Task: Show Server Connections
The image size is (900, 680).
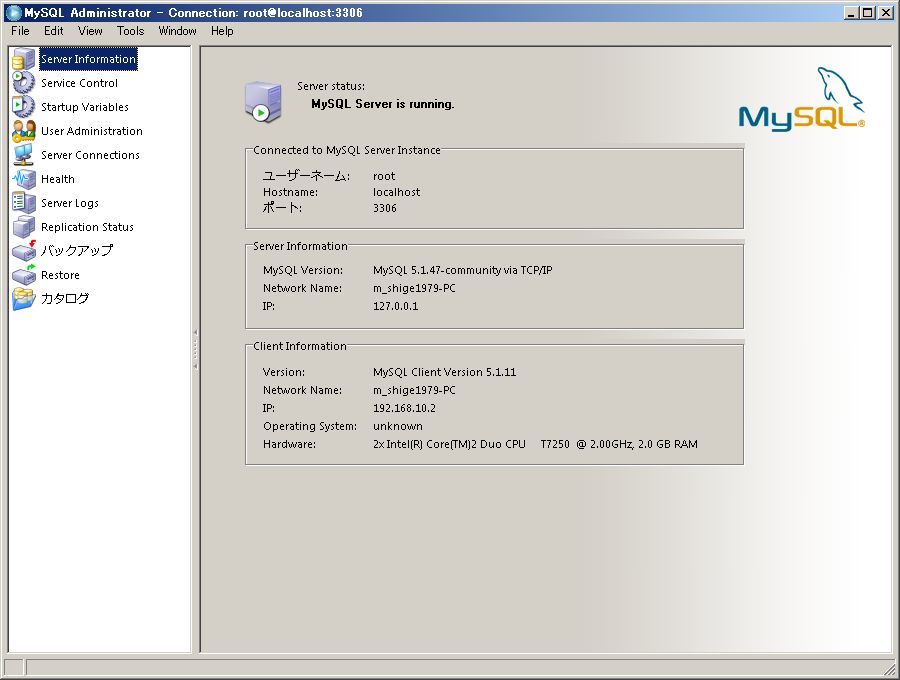Action: click(90, 155)
